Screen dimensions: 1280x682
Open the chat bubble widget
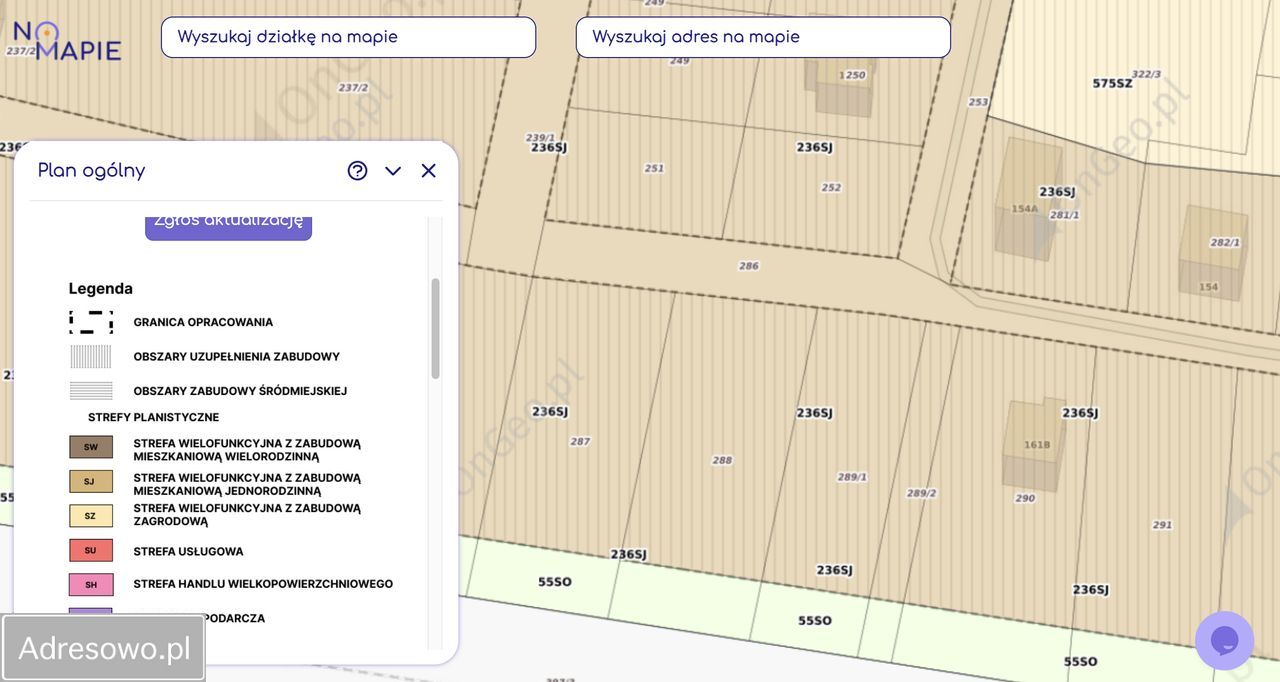coord(1224,640)
